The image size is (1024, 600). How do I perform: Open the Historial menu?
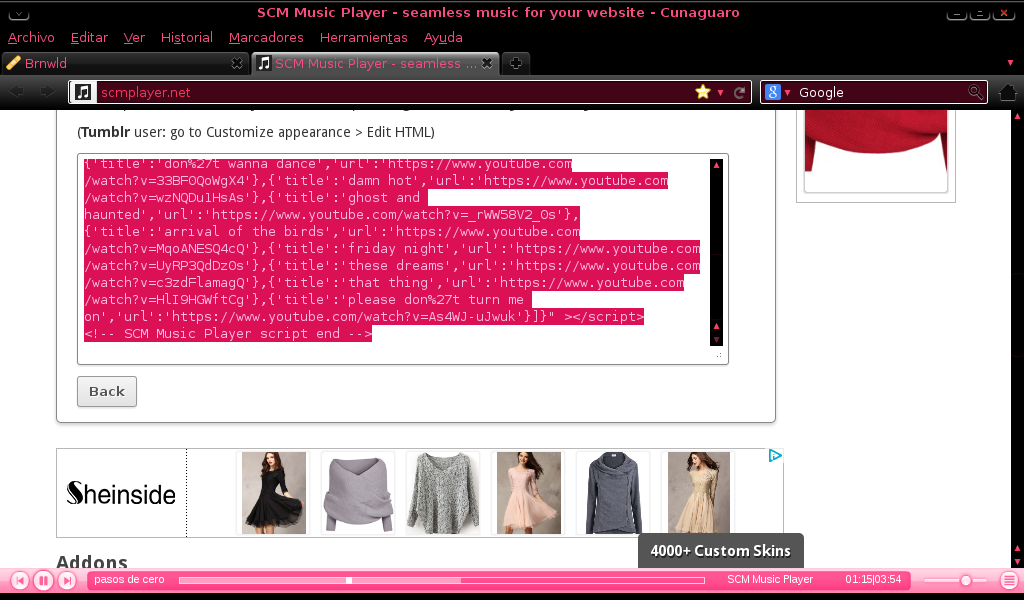click(x=187, y=38)
